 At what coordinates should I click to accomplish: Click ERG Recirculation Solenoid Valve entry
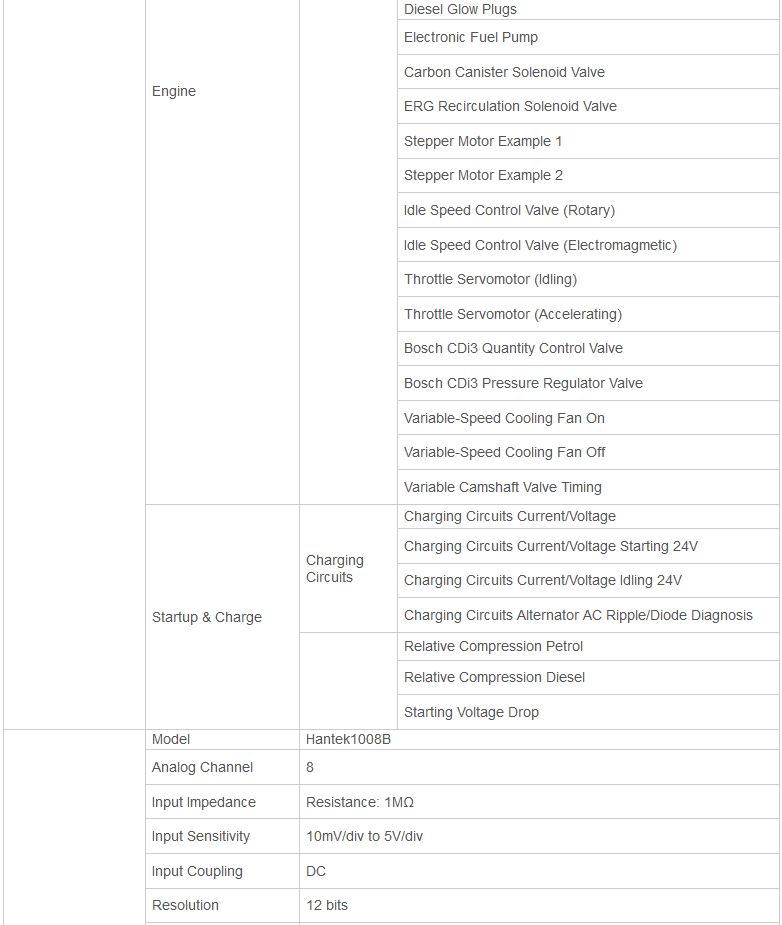pyautogui.click(x=510, y=107)
